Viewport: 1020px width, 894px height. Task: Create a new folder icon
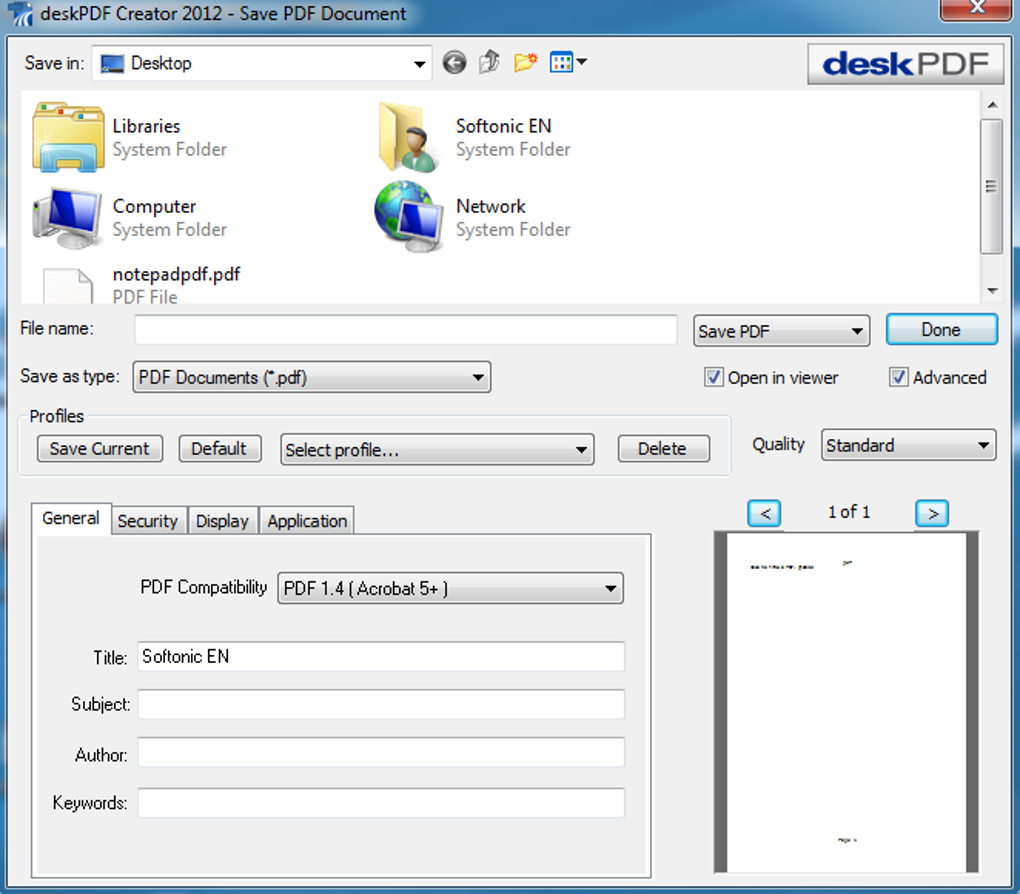(525, 62)
